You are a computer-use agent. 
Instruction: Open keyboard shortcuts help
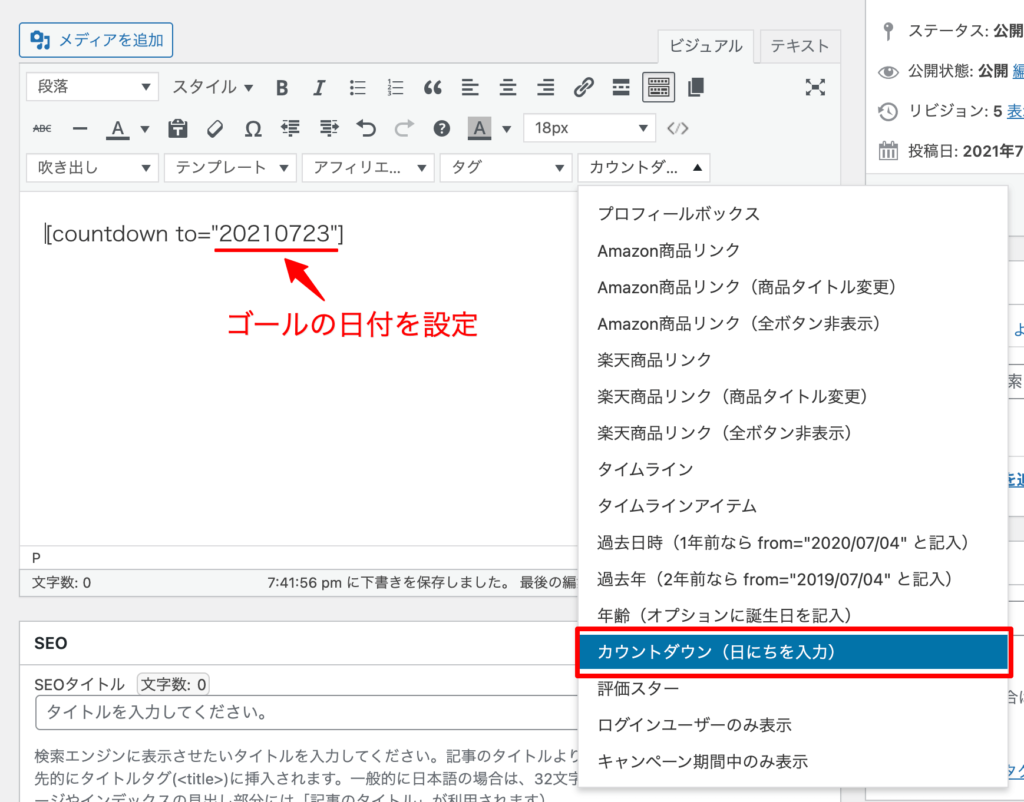(x=441, y=129)
